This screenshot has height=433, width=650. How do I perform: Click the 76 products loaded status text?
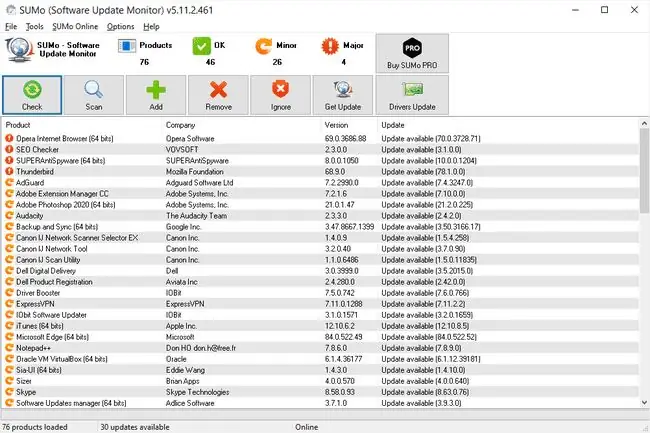tap(35, 427)
